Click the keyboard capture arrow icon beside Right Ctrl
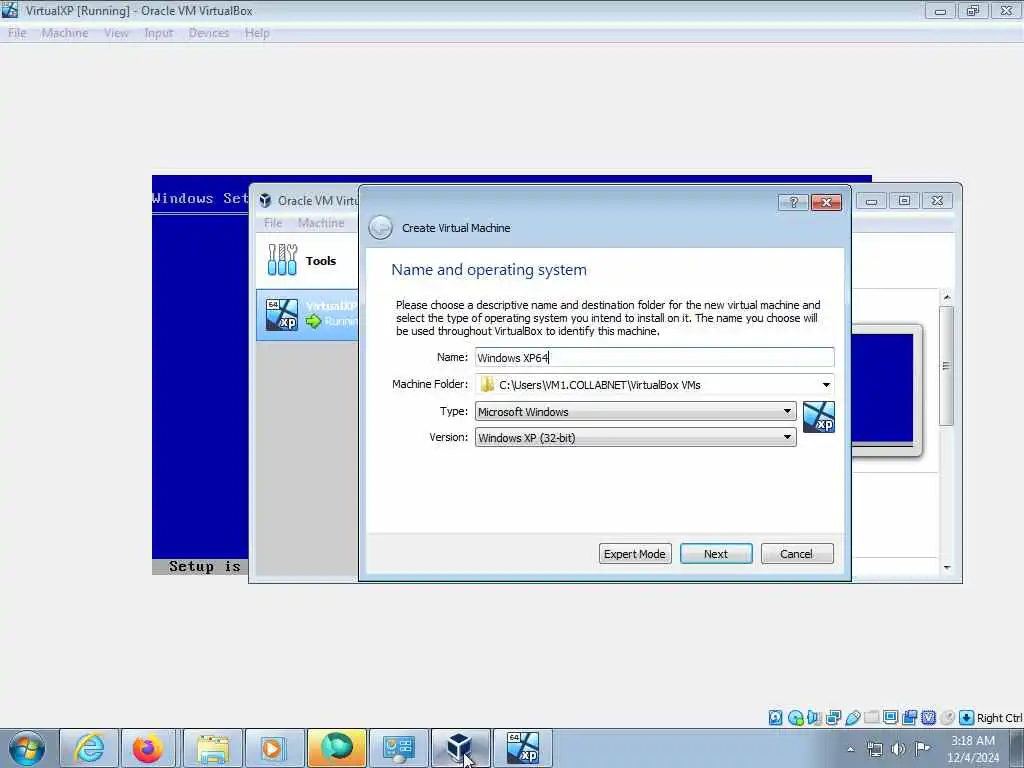Image resolution: width=1024 pixels, height=768 pixels. (x=967, y=718)
